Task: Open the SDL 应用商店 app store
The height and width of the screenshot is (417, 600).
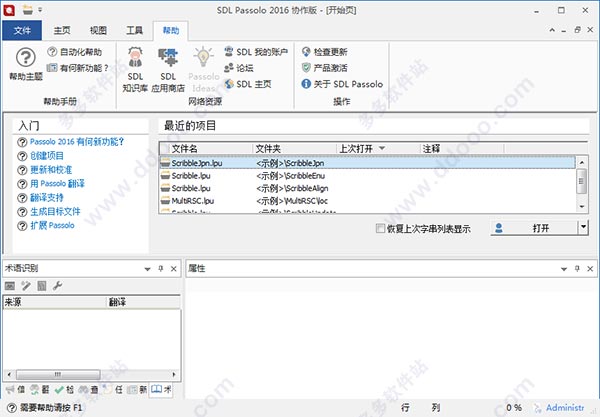Action: [x=168, y=69]
